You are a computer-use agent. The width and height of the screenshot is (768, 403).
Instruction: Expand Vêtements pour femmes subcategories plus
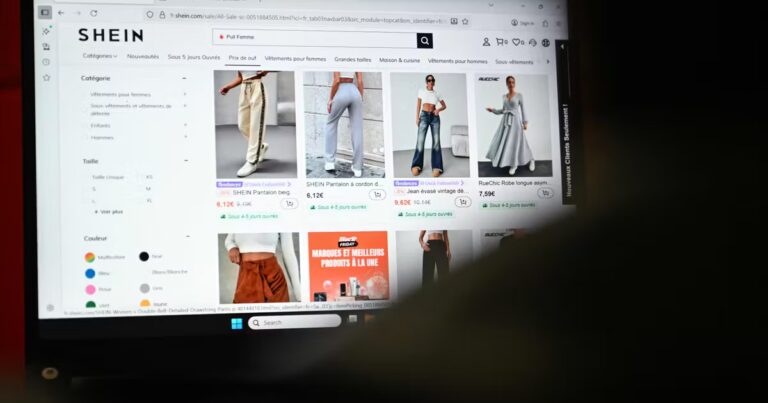(x=185, y=94)
